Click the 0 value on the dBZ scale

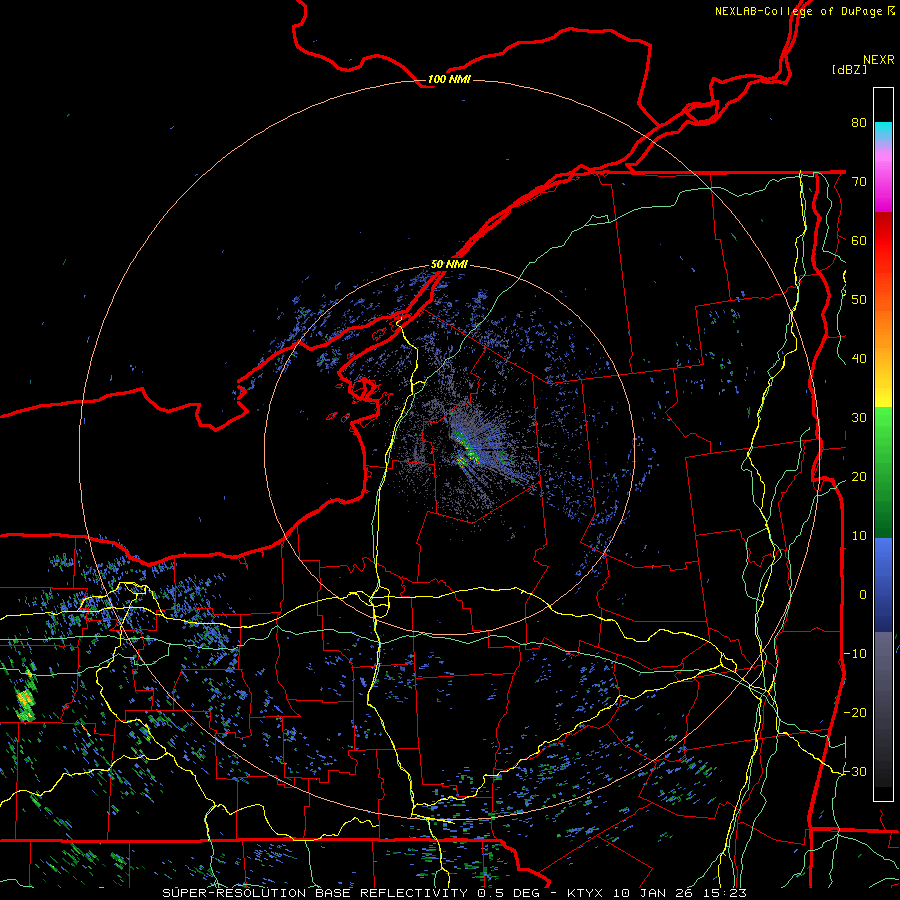pos(862,595)
